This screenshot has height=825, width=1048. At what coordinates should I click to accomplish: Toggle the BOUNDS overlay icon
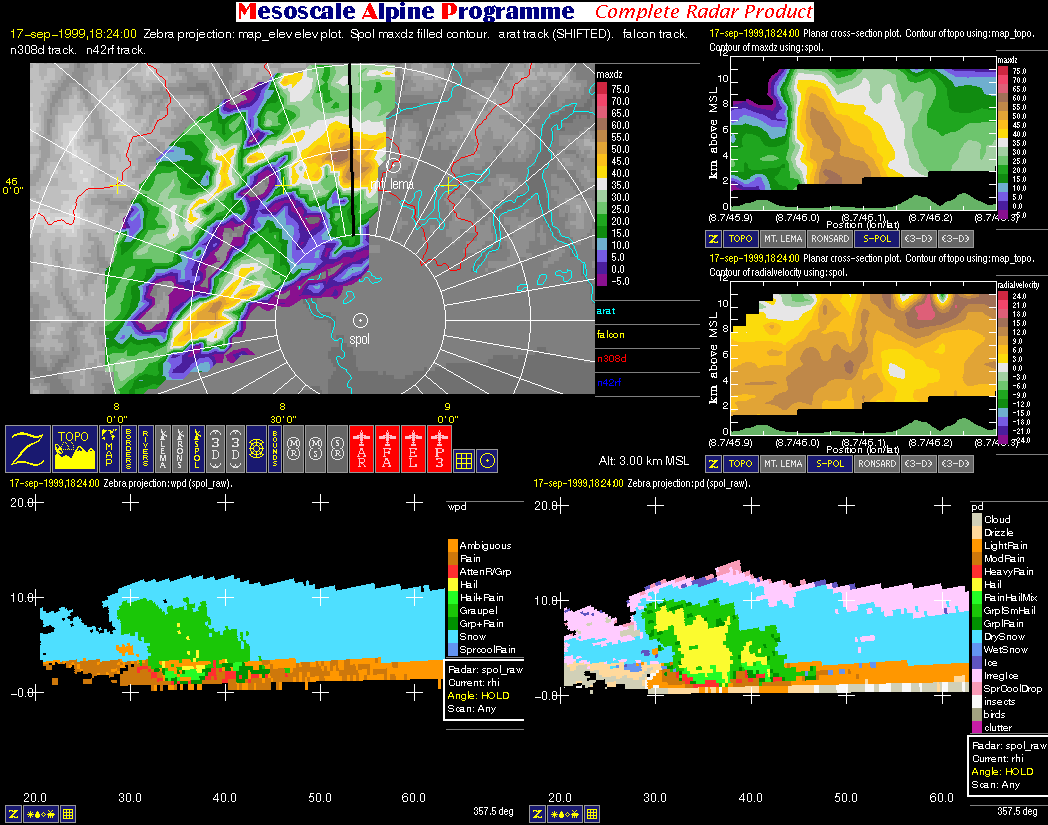pos(275,449)
